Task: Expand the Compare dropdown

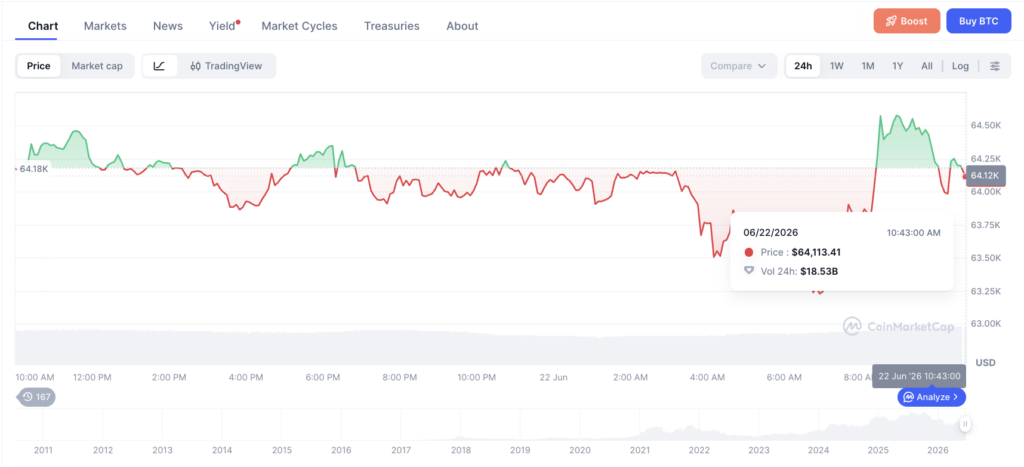Action: (x=739, y=66)
